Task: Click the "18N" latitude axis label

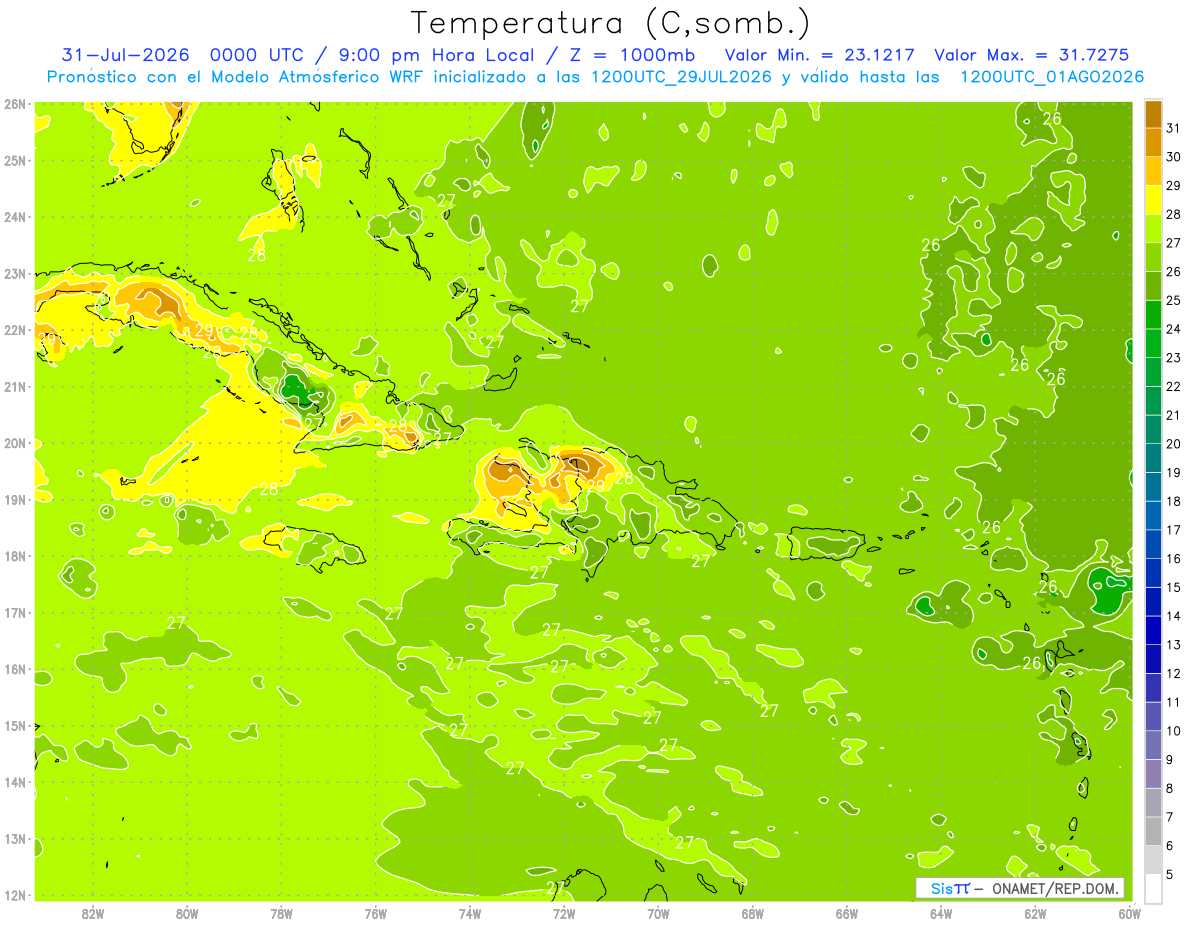Action: 14,556
